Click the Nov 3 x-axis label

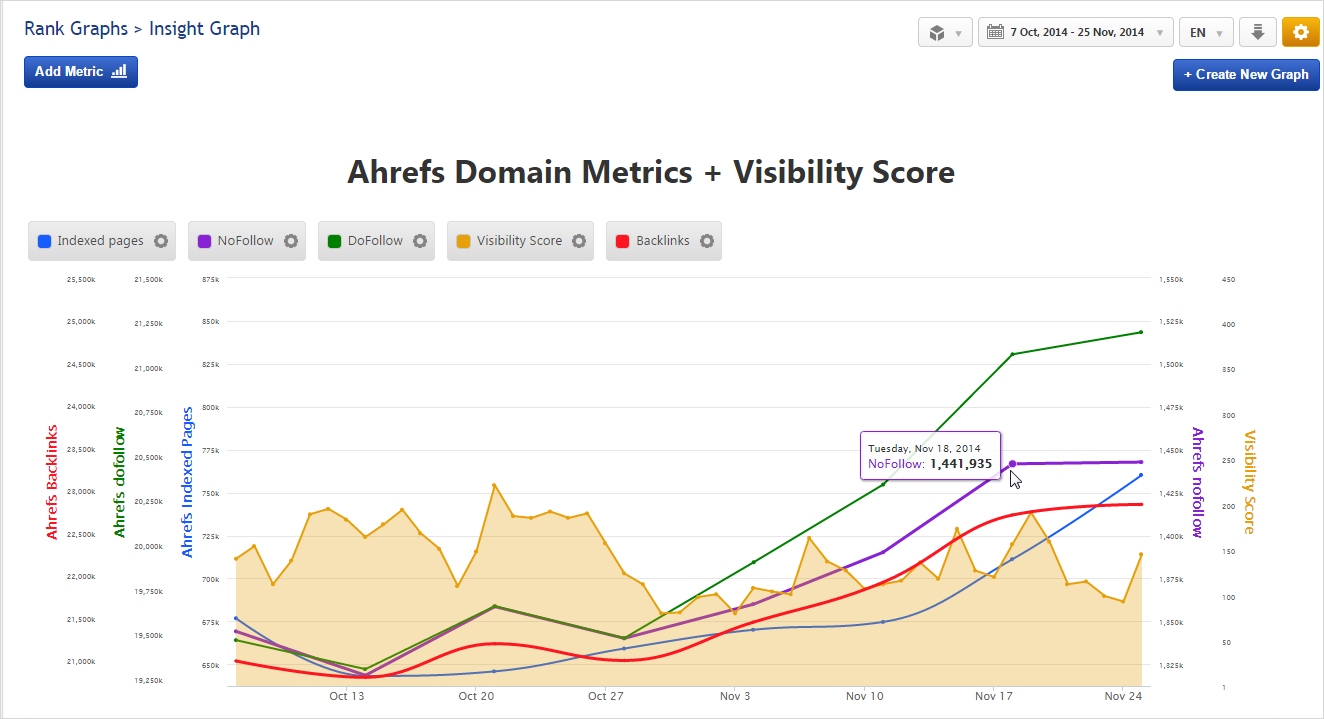tap(735, 696)
